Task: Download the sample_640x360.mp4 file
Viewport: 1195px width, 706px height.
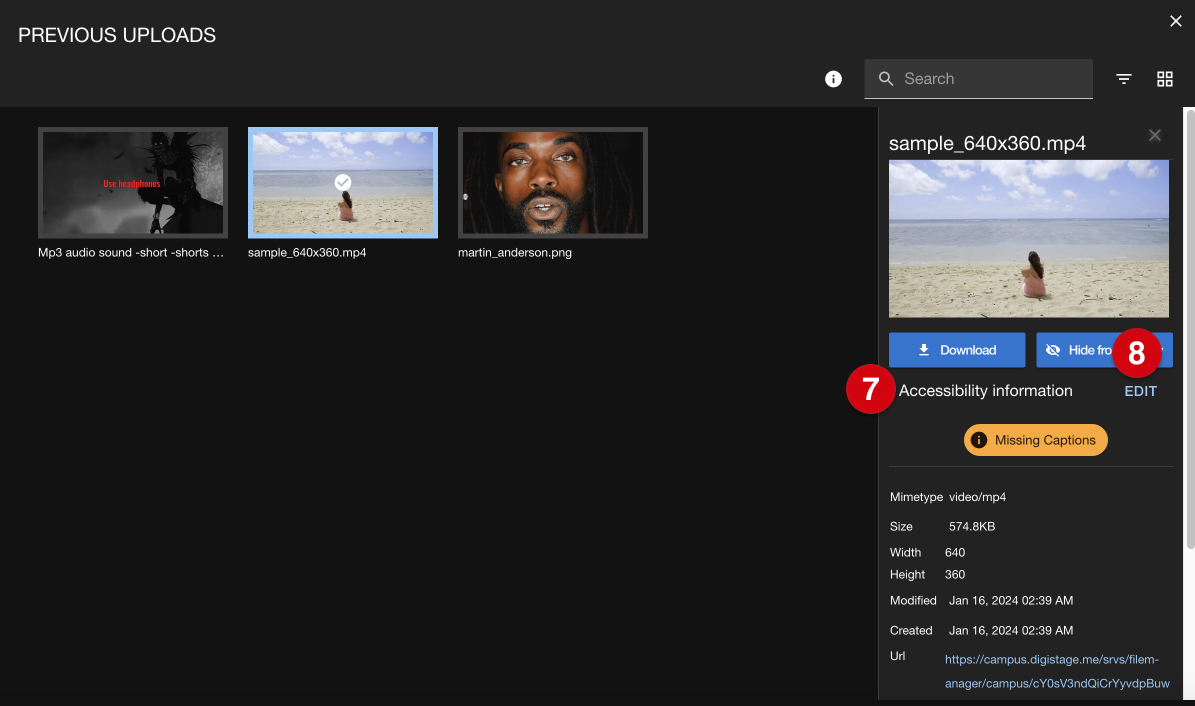Action: (957, 350)
